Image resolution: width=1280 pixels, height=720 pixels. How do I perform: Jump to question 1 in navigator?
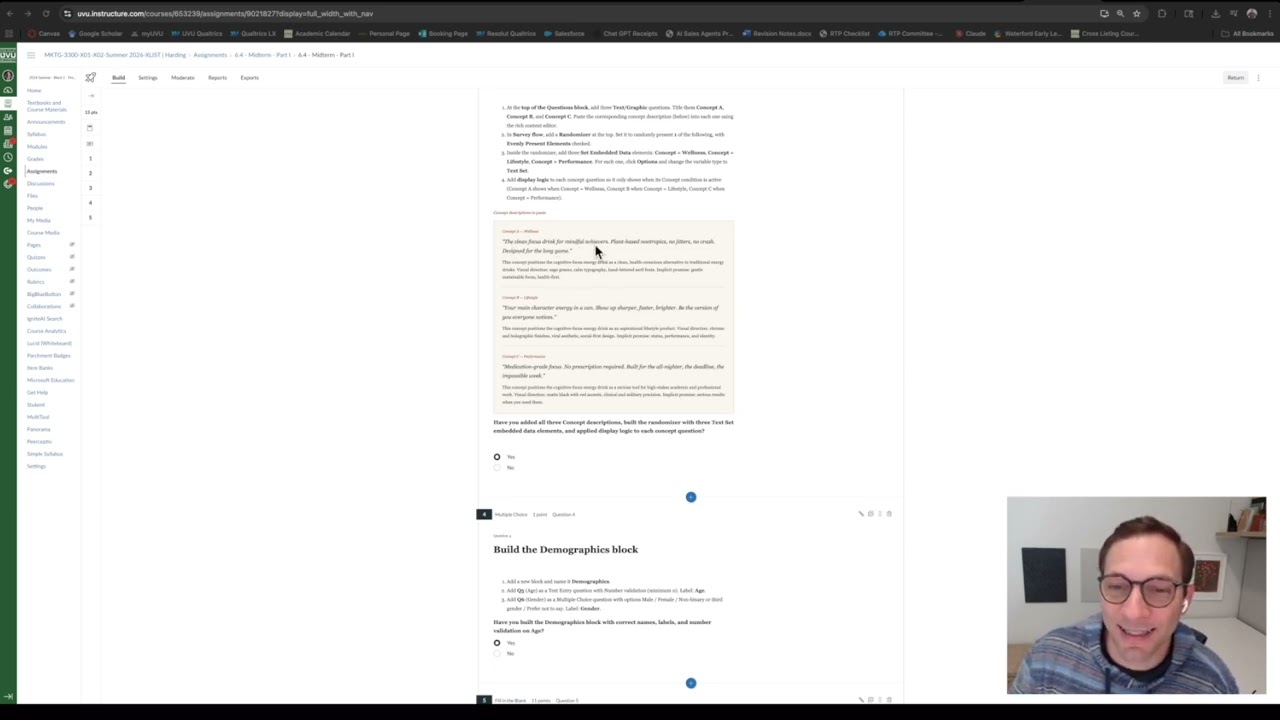[x=90, y=158]
